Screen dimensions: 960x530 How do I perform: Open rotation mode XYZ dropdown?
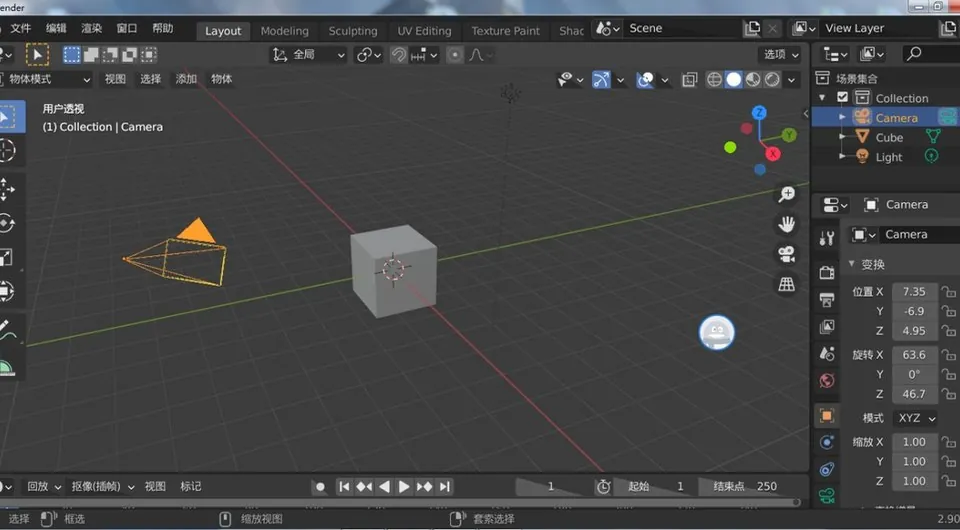915,418
